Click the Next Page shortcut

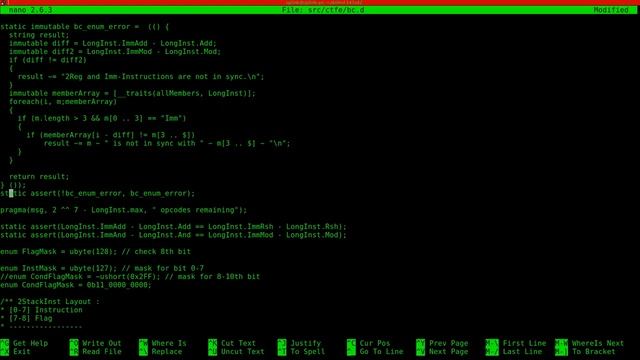click(x=449, y=351)
